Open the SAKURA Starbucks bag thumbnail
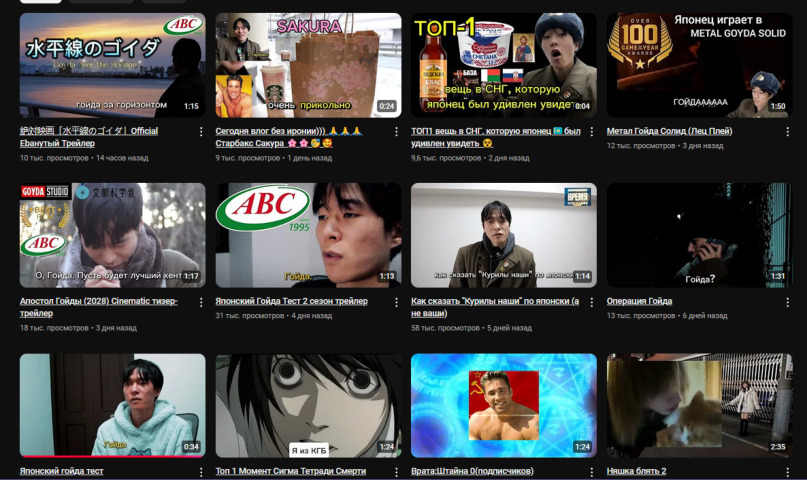The width and height of the screenshot is (807, 480). point(308,65)
